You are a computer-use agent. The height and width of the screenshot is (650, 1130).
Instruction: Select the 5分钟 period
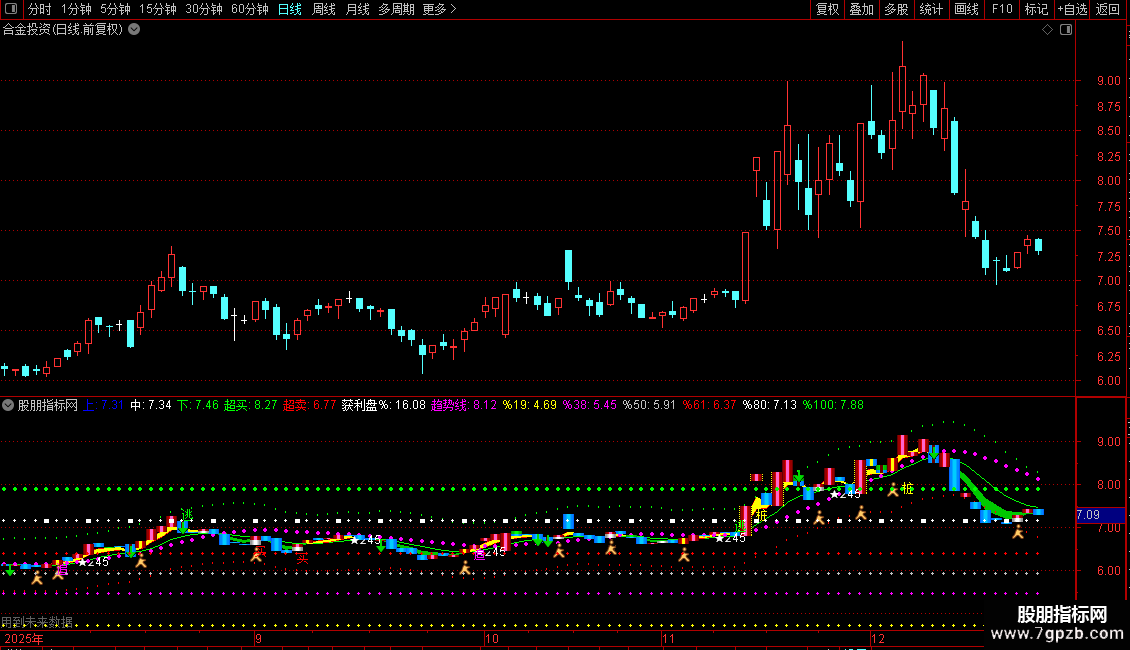point(115,9)
